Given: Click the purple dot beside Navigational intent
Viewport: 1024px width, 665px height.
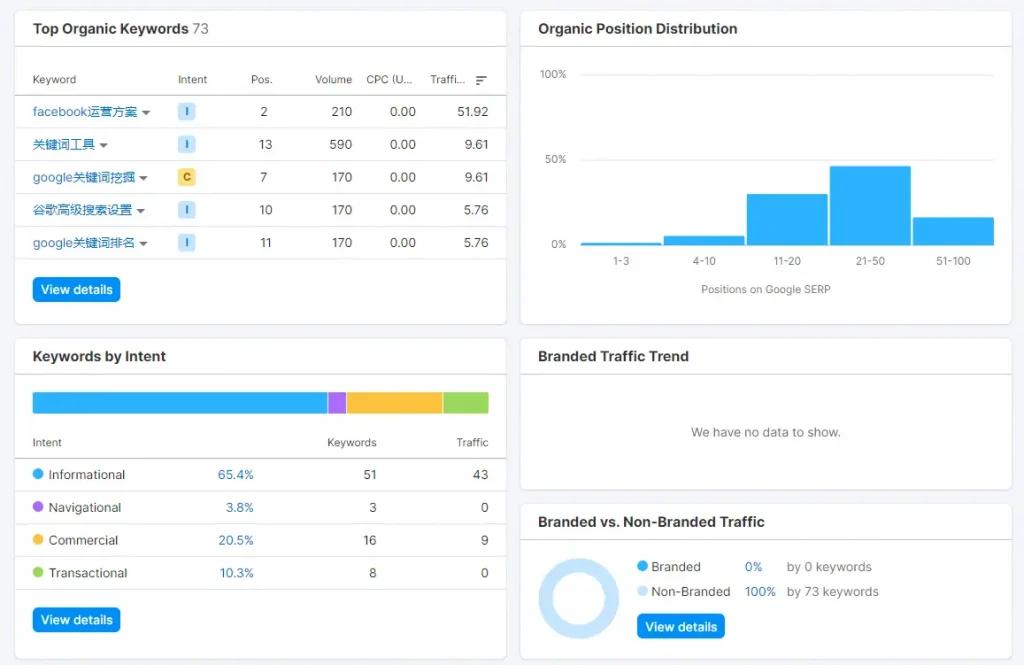Looking at the screenshot, I should click(x=38, y=507).
